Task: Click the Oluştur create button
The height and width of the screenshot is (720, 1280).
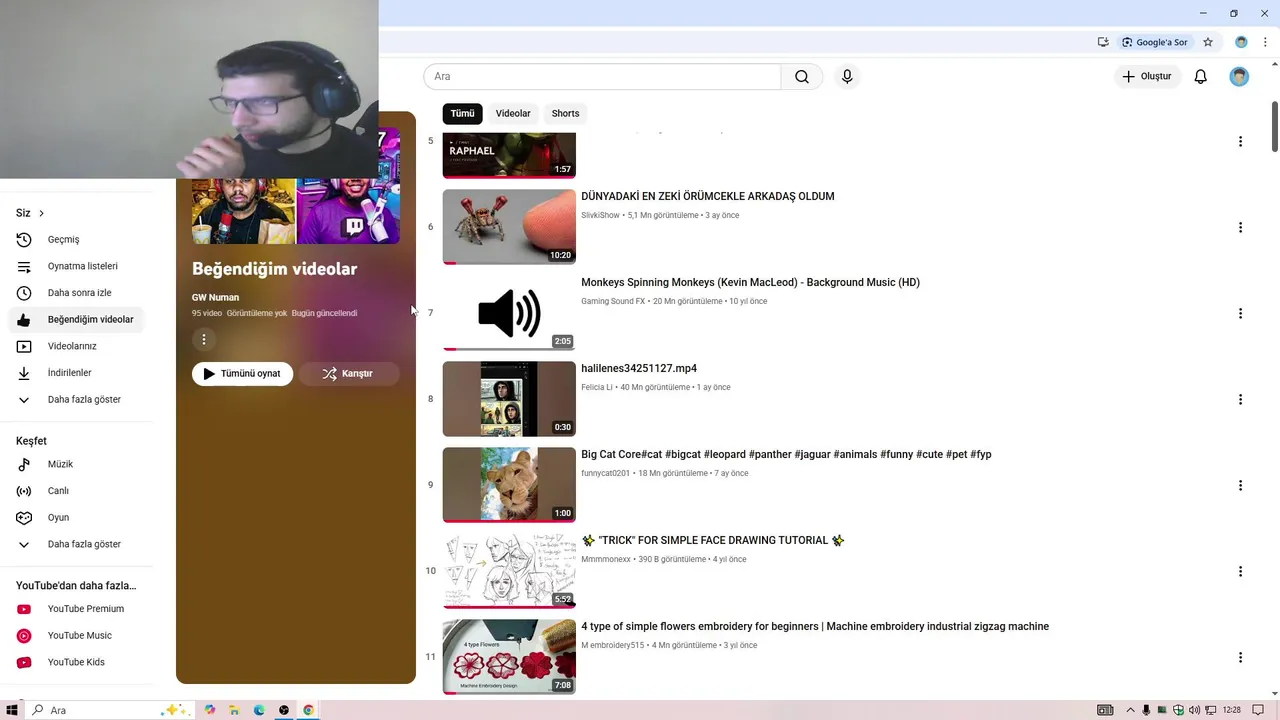Action: click(x=1147, y=77)
